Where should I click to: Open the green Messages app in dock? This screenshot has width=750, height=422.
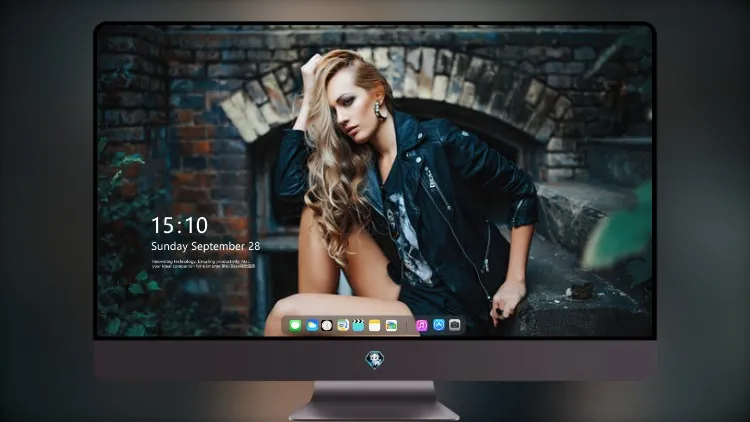click(x=295, y=325)
